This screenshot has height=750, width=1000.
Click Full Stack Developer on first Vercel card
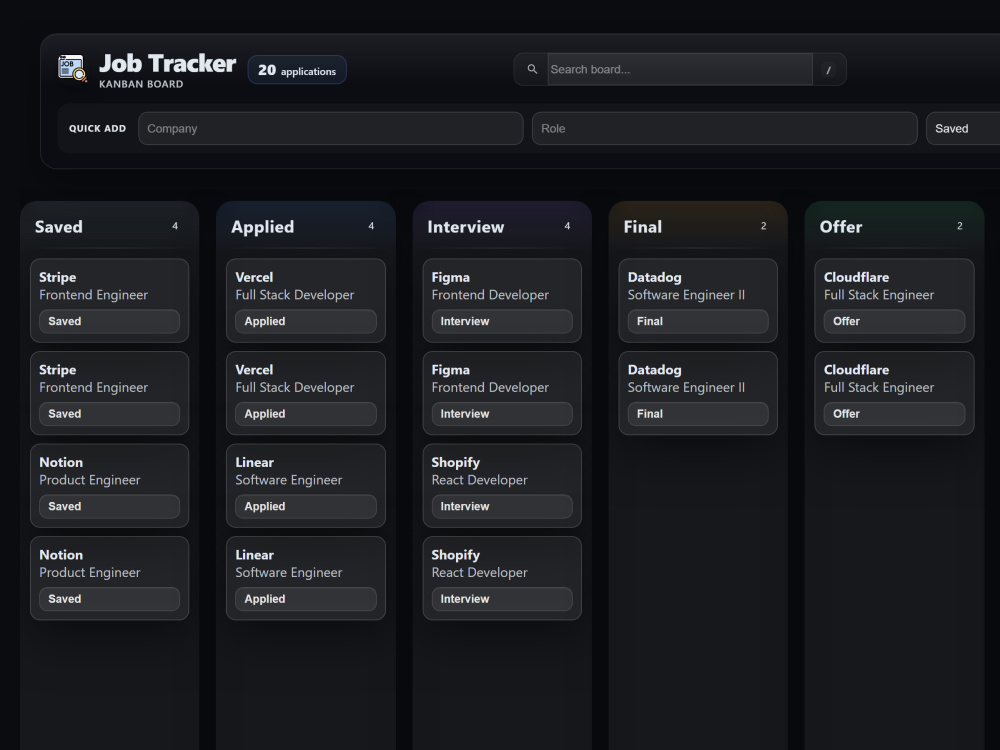click(x=295, y=295)
